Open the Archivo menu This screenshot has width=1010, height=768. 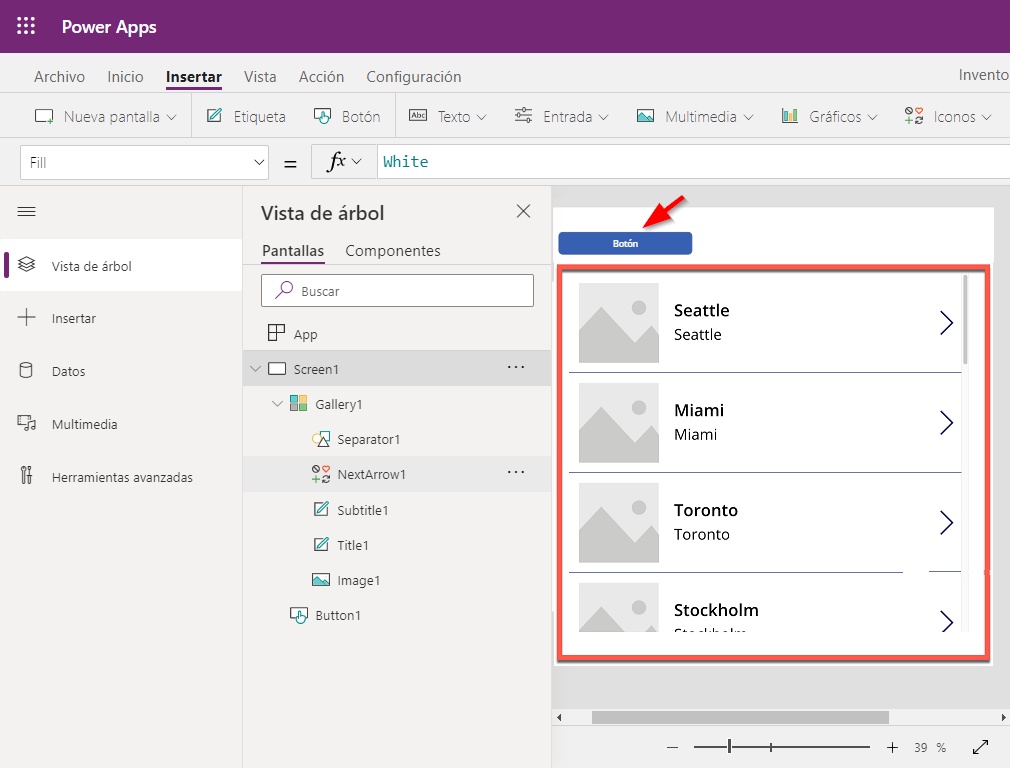coord(59,77)
